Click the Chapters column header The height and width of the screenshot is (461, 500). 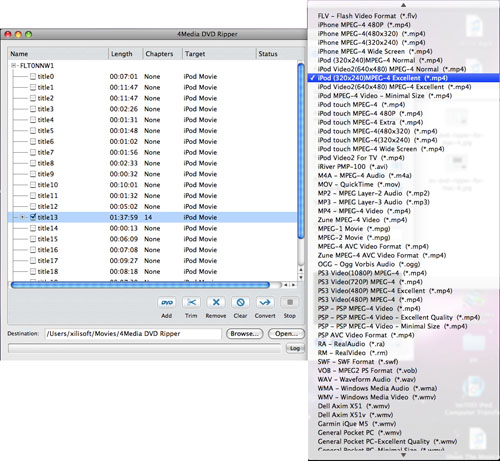coord(163,54)
